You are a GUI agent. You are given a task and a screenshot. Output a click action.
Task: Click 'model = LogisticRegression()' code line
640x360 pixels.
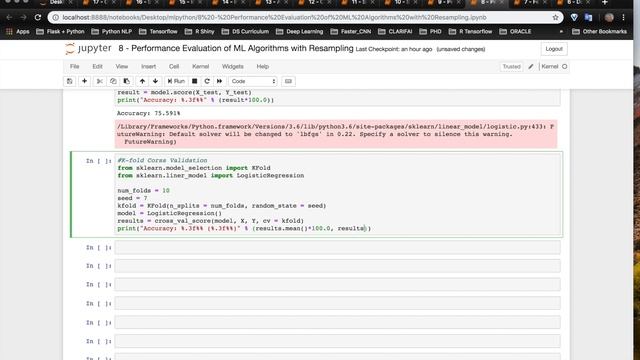tap(169, 213)
